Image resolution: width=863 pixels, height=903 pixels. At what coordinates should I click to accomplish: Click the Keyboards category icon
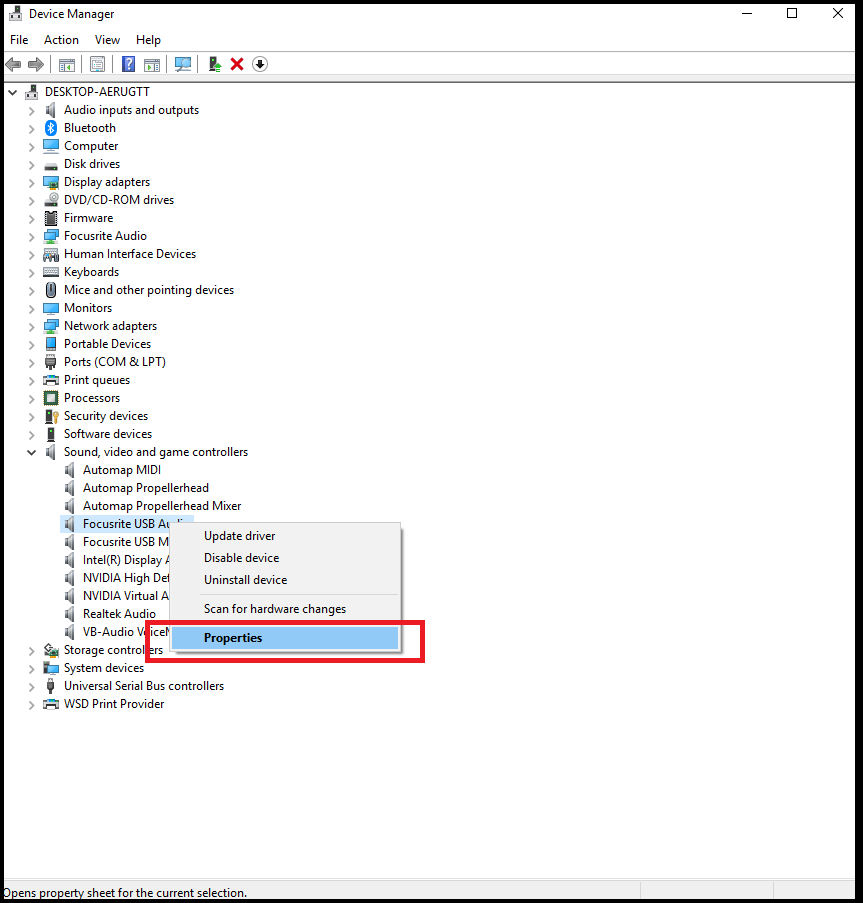click(51, 272)
